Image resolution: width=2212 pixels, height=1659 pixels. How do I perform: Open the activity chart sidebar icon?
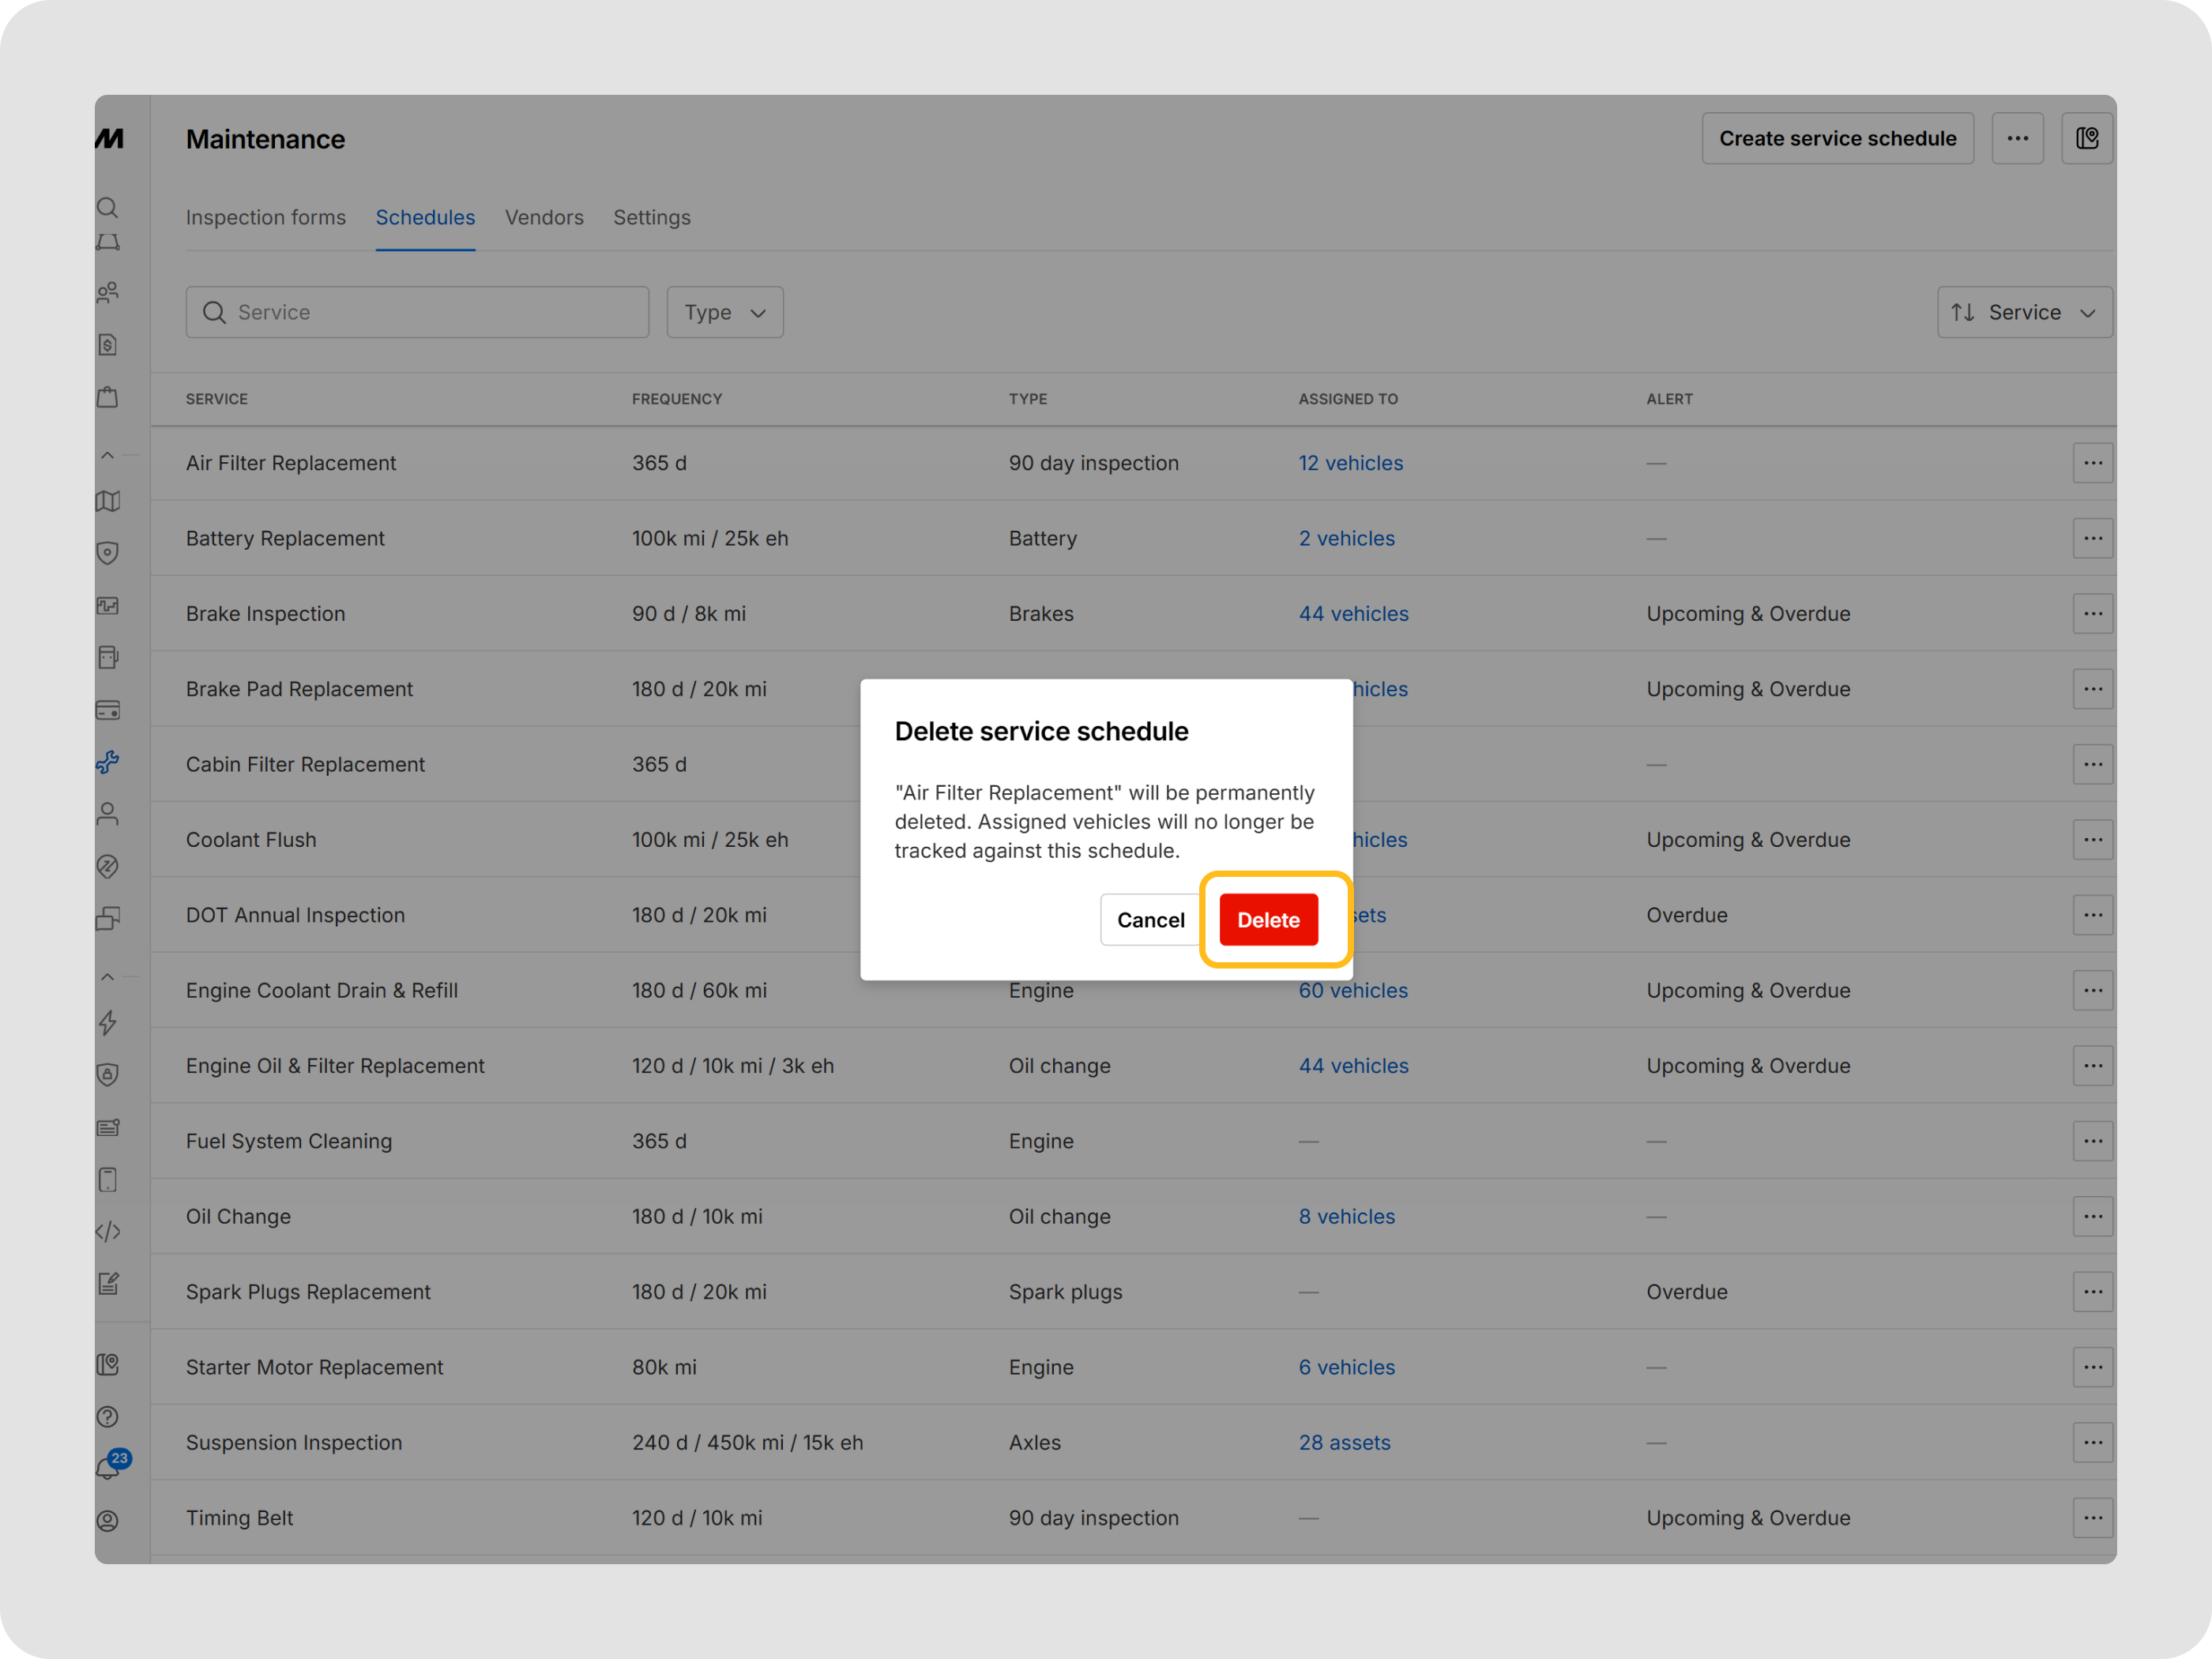tap(108, 605)
